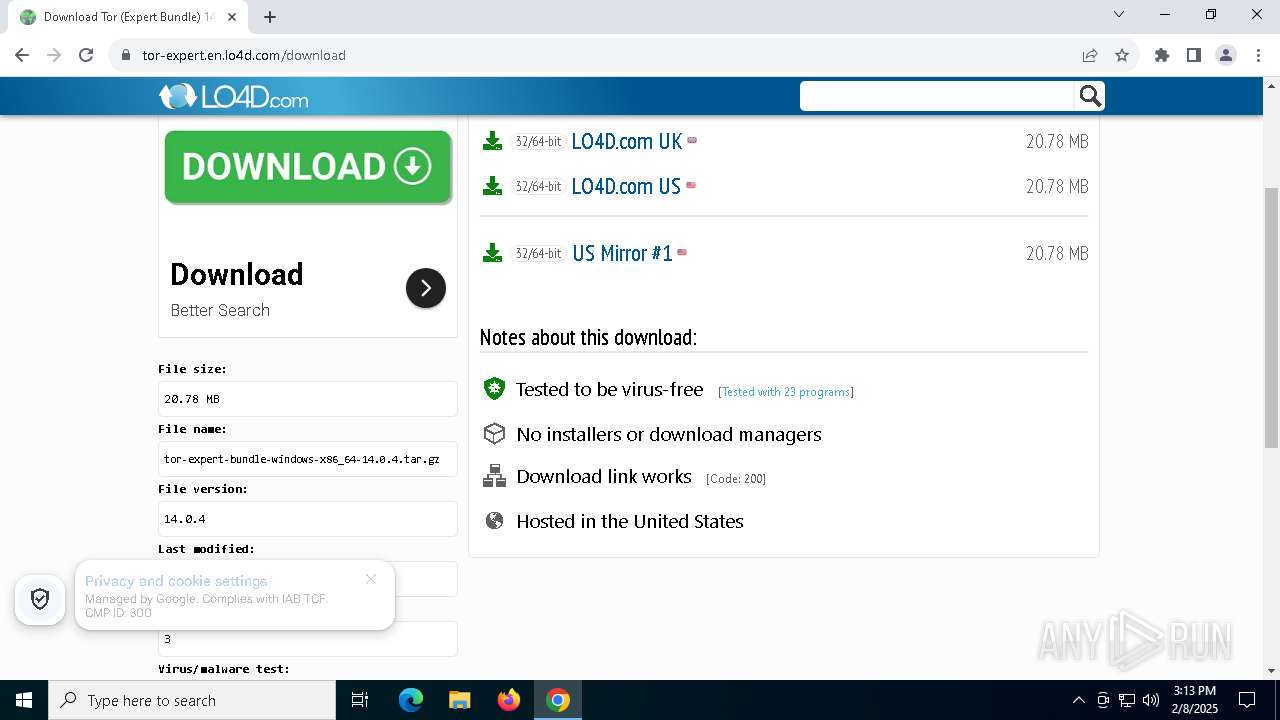Click the Chrome taskbar icon
The height and width of the screenshot is (720, 1280).
click(558, 700)
